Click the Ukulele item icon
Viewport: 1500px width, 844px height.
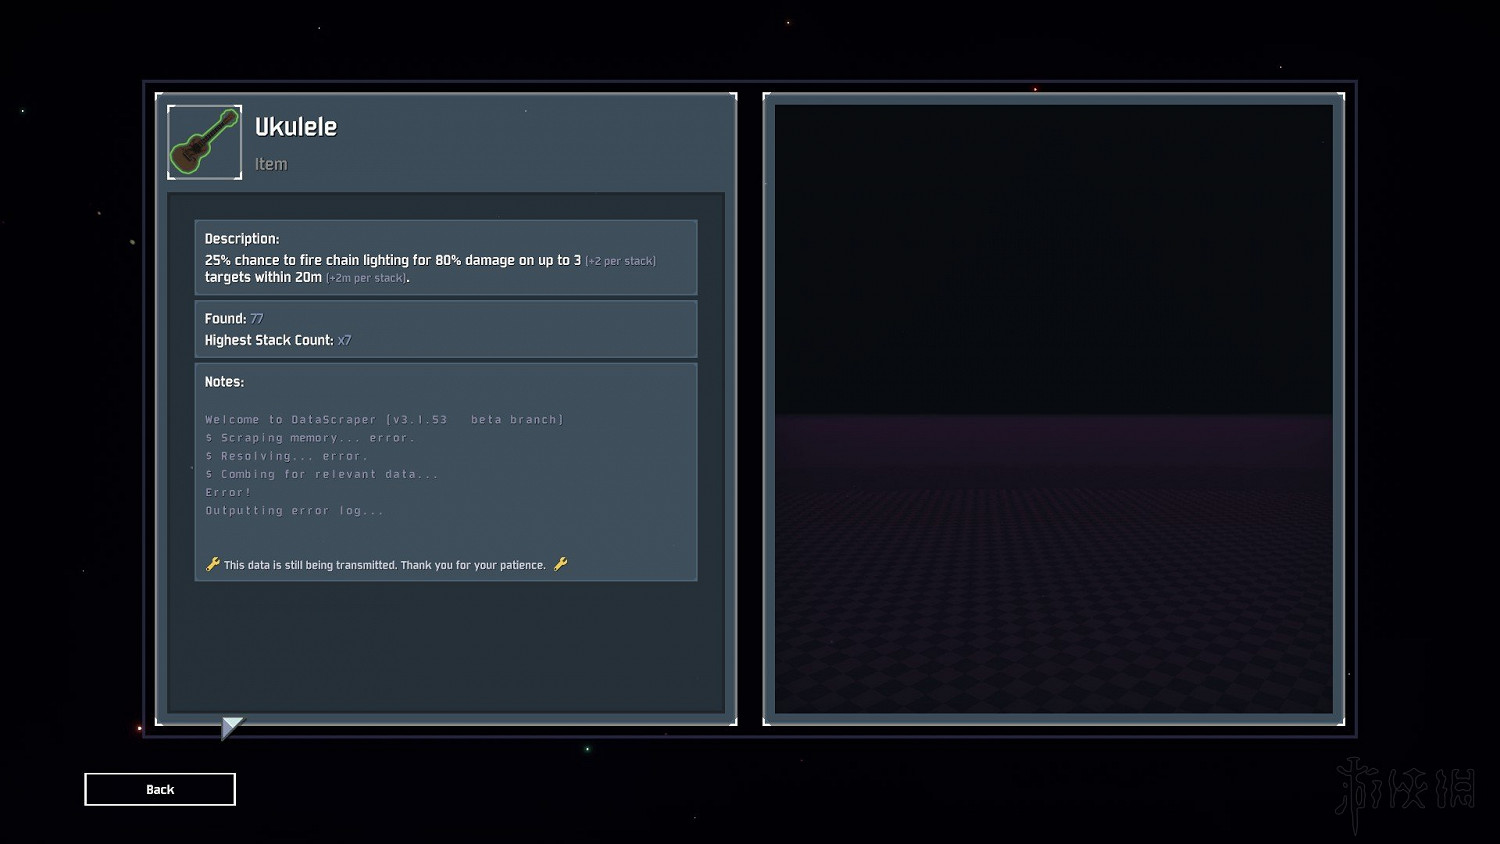click(204, 142)
